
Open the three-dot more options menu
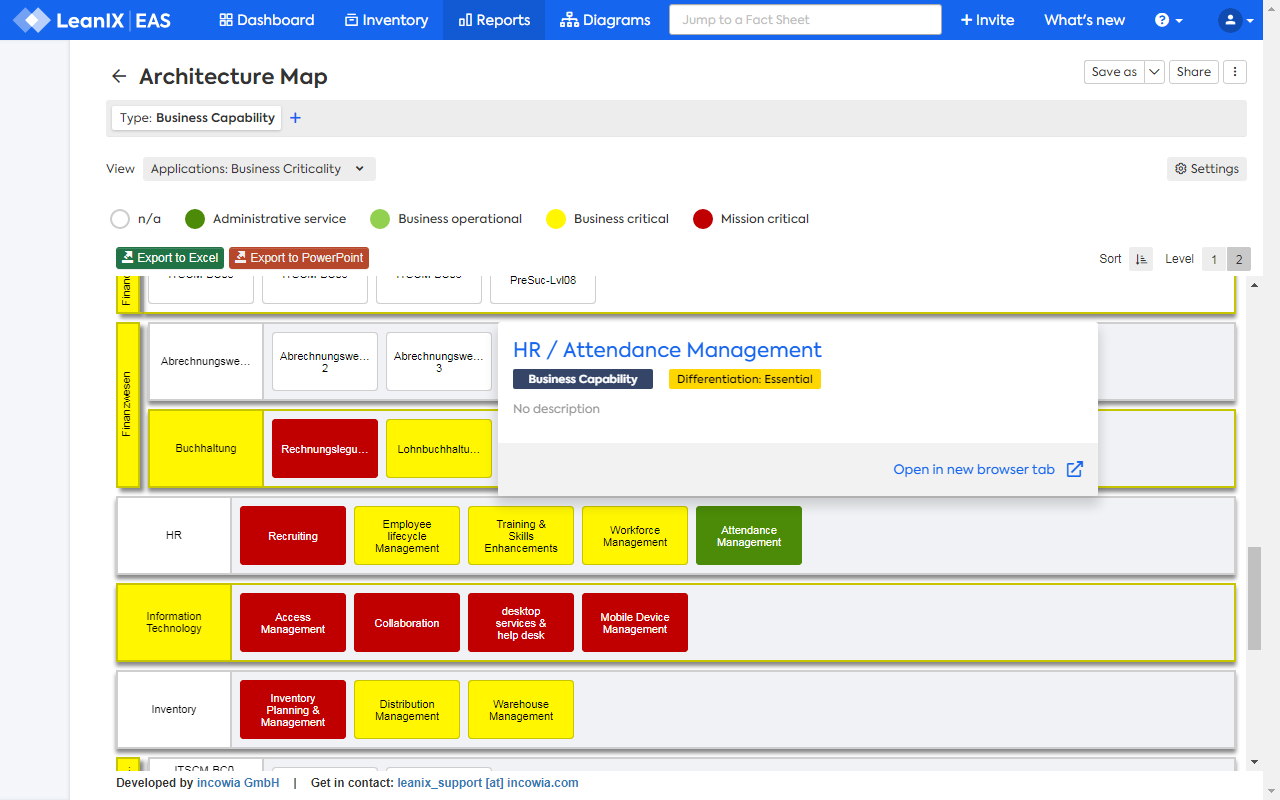(x=1236, y=72)
